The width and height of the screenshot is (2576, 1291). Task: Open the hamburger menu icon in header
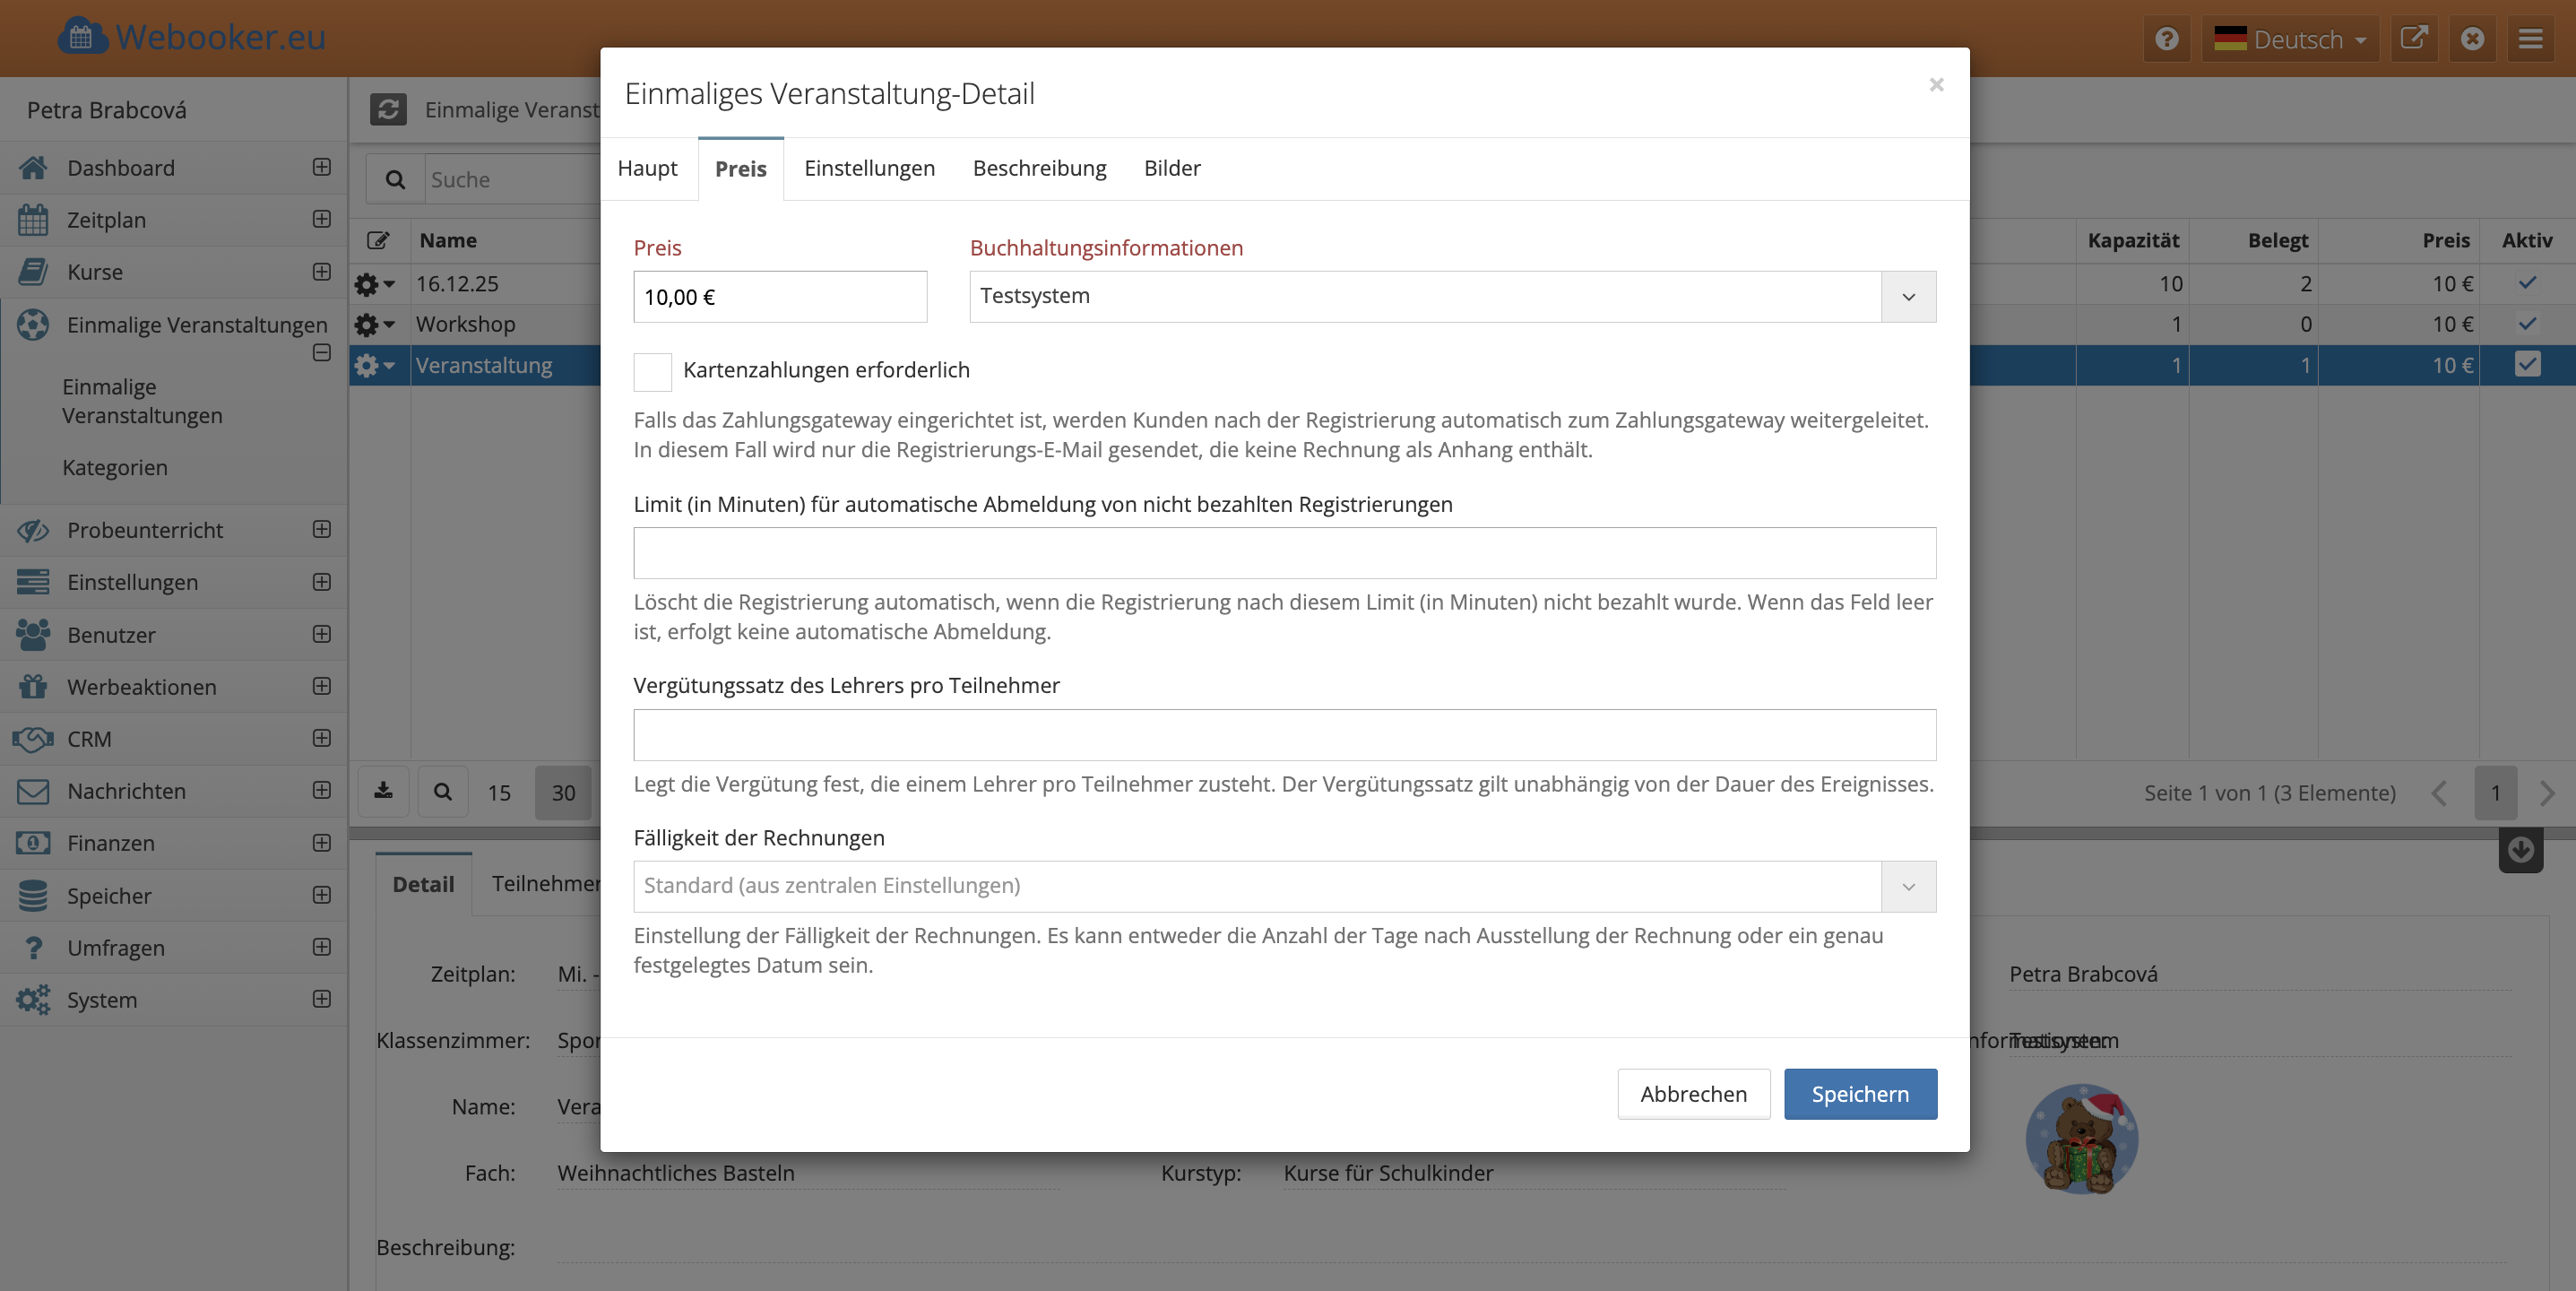click(x=2530, y=39)
